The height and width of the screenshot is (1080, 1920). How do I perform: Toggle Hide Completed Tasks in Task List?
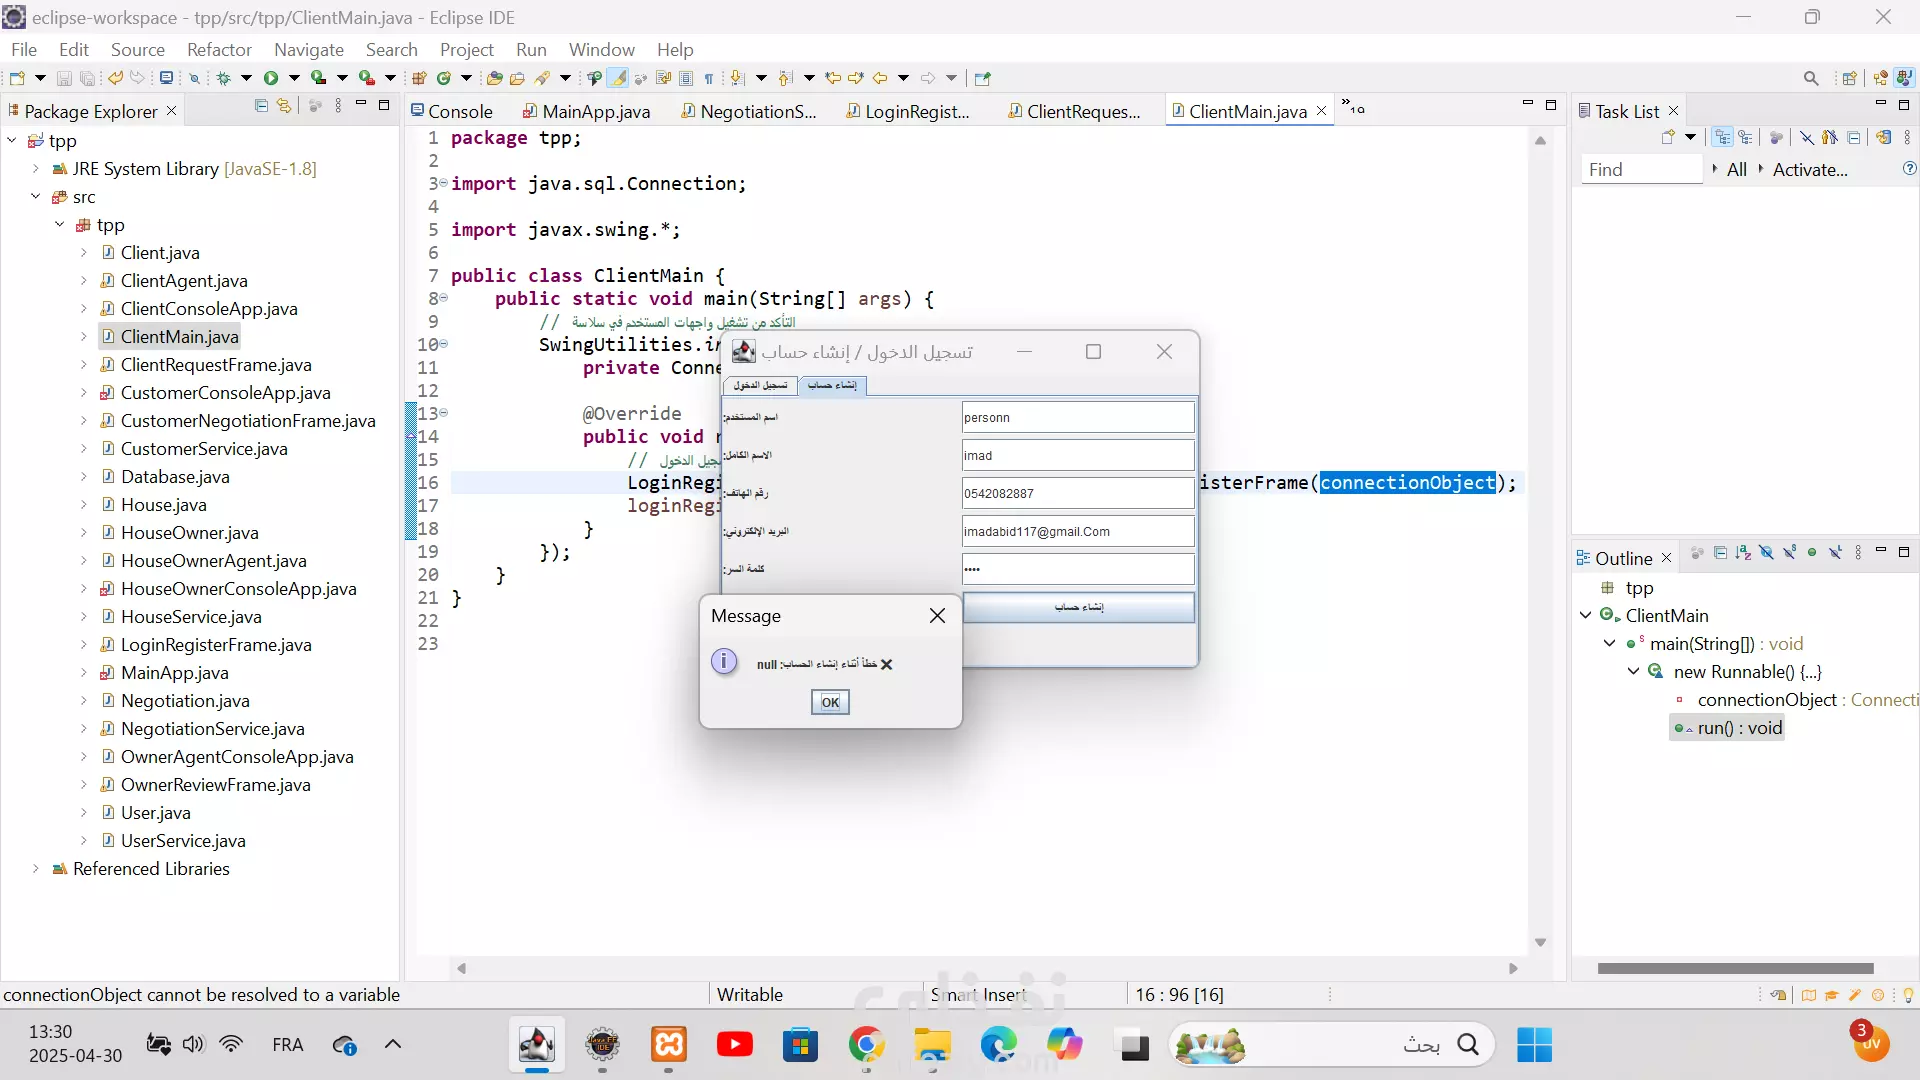point(1806,138)
